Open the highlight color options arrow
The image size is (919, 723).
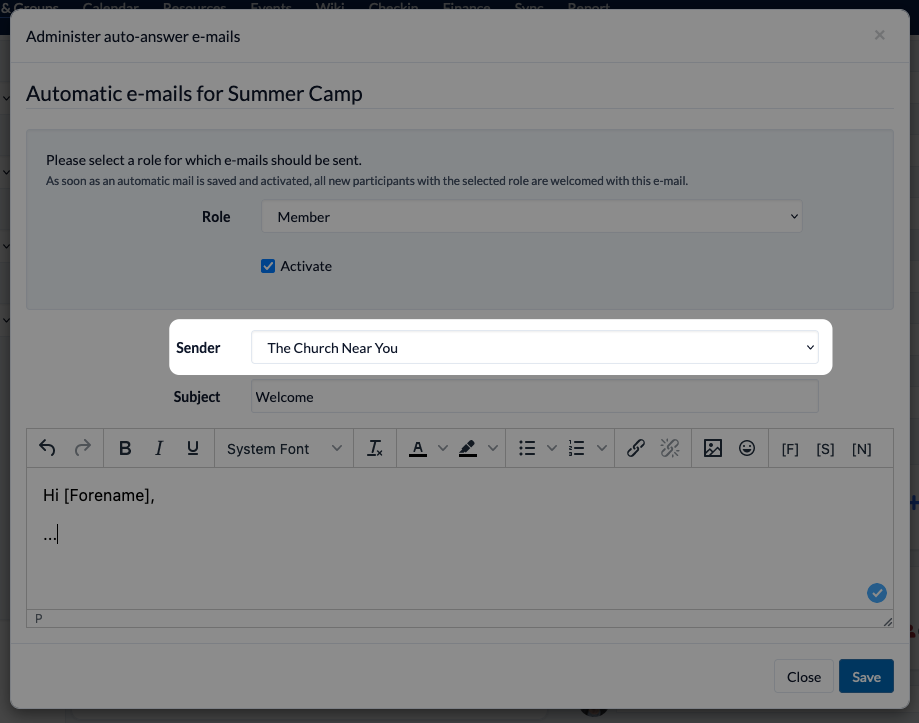coord(493,449)
